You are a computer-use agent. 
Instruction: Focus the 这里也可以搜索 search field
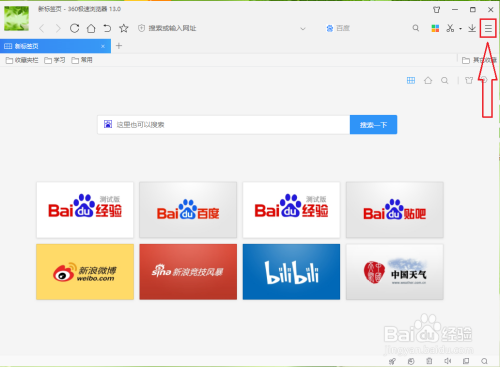pyautogui.click(x=224, y=125)
